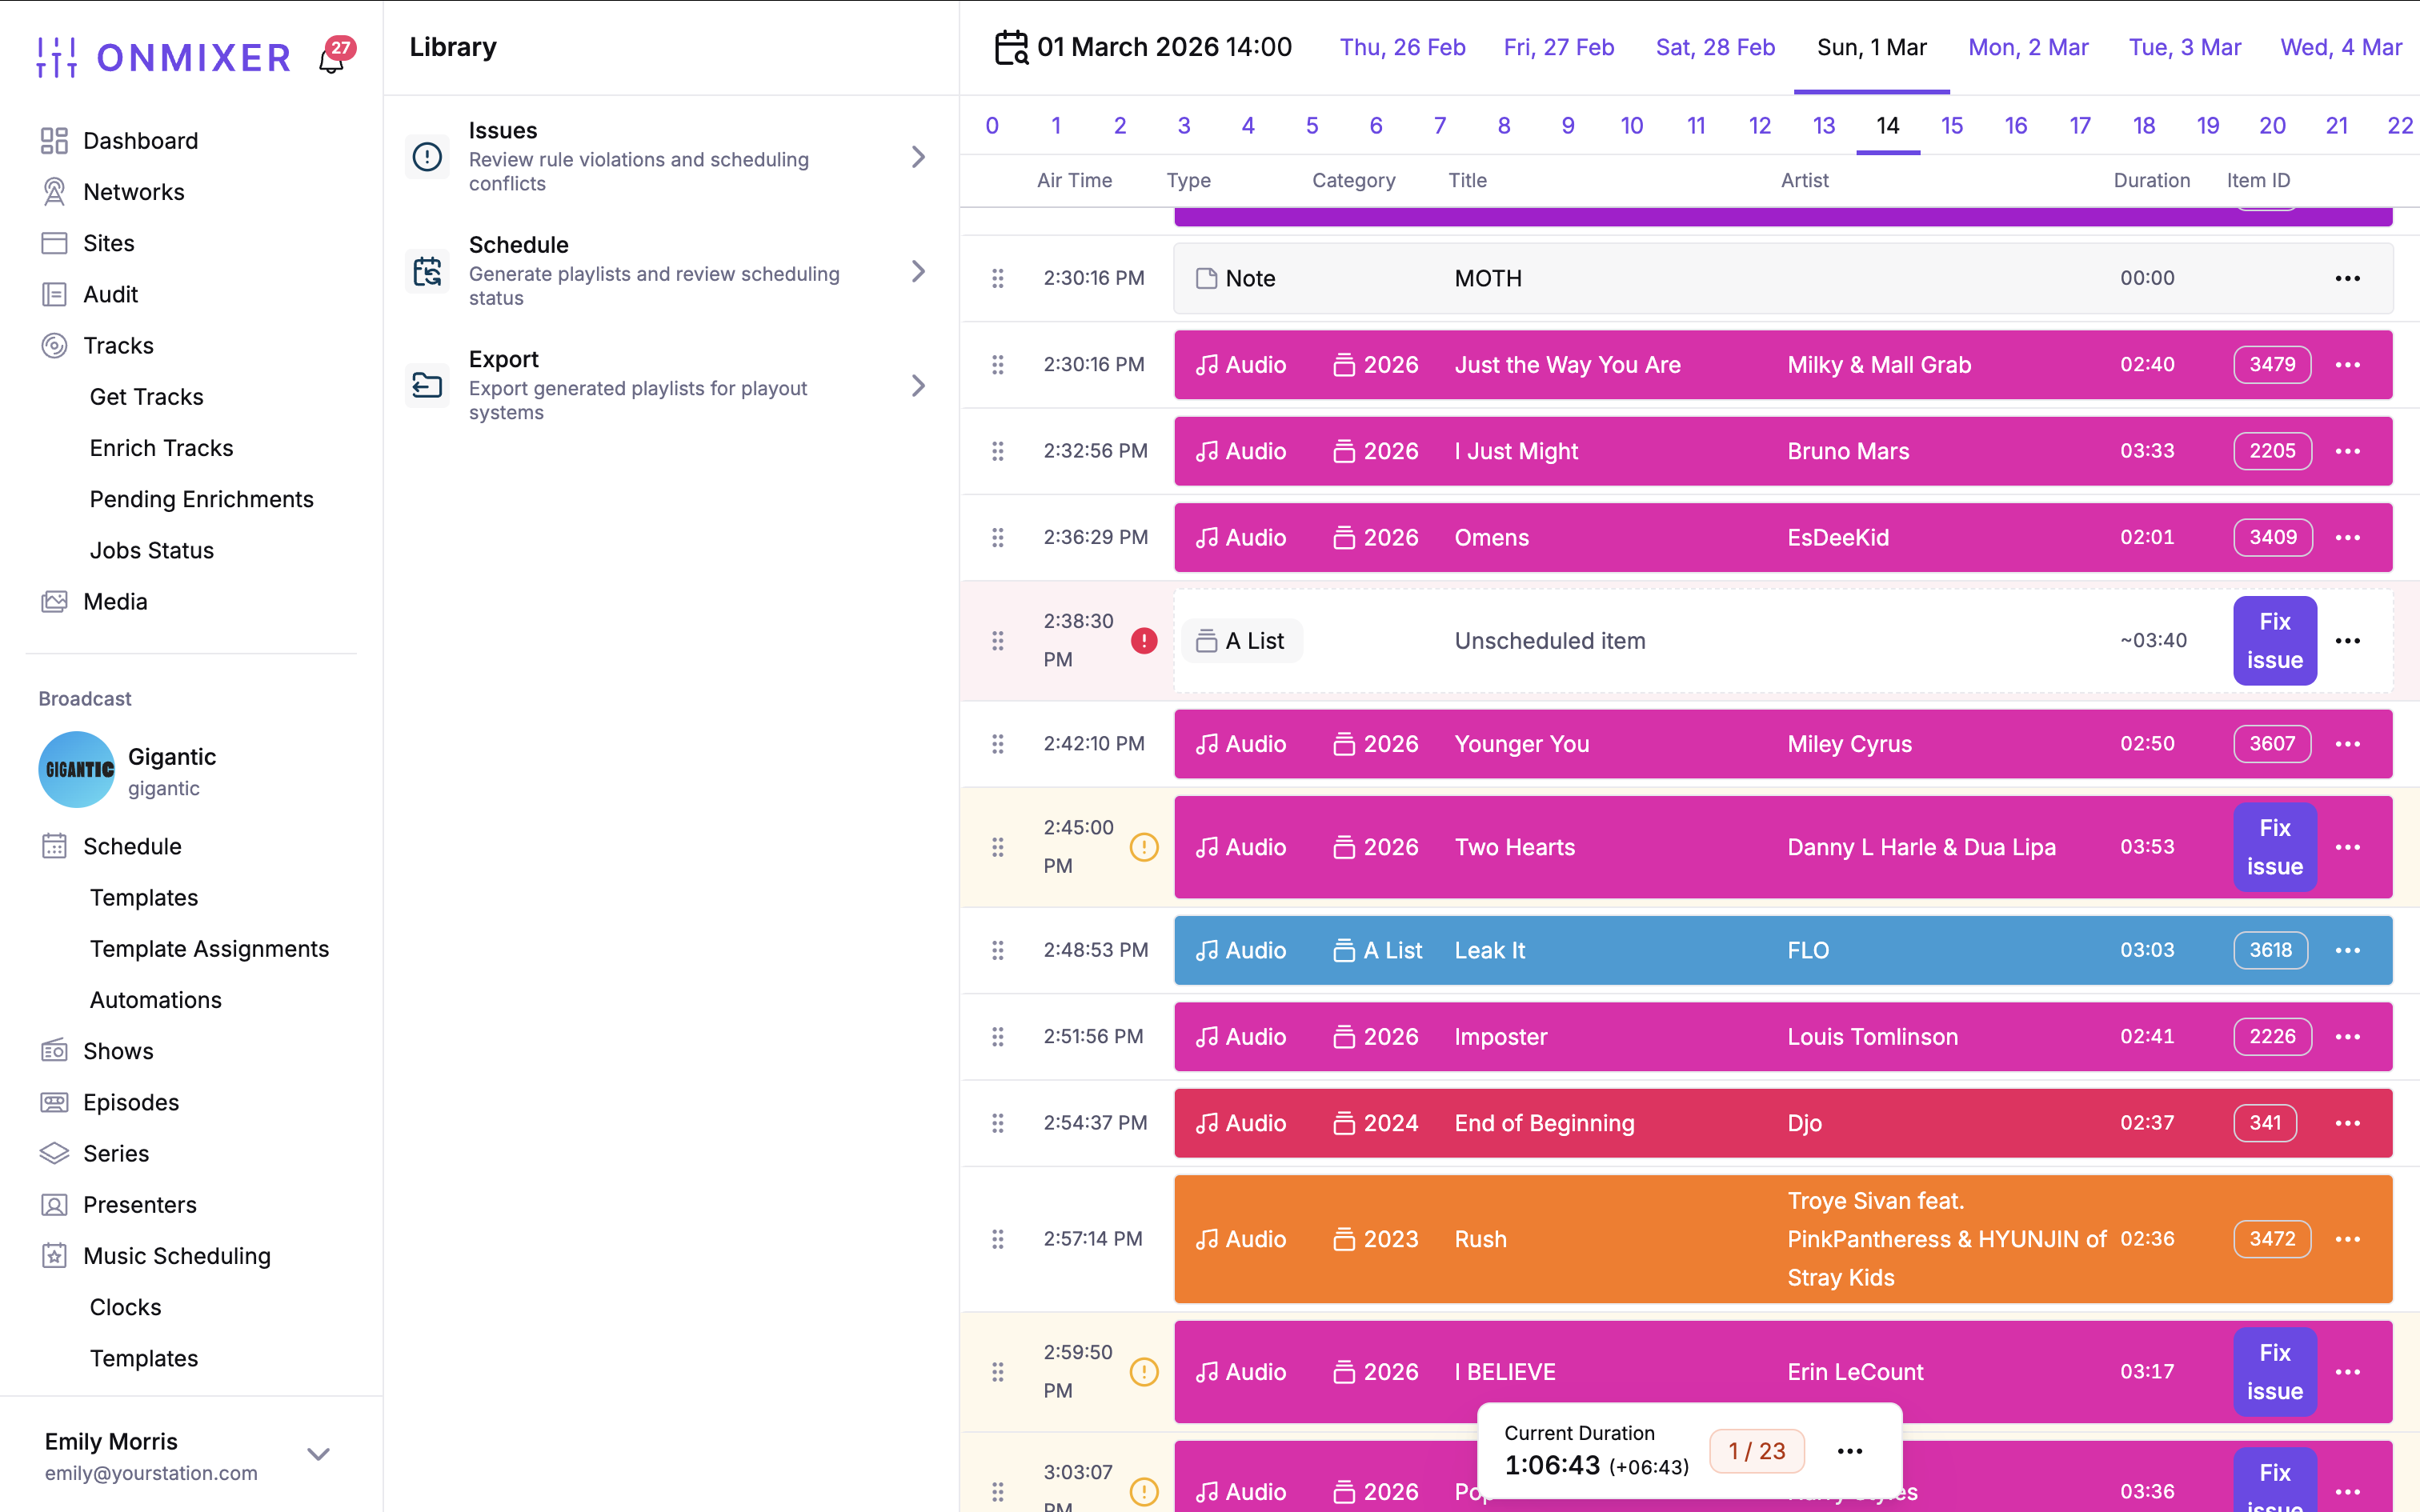Click the Gigantic station avatar

coord(77,770)
